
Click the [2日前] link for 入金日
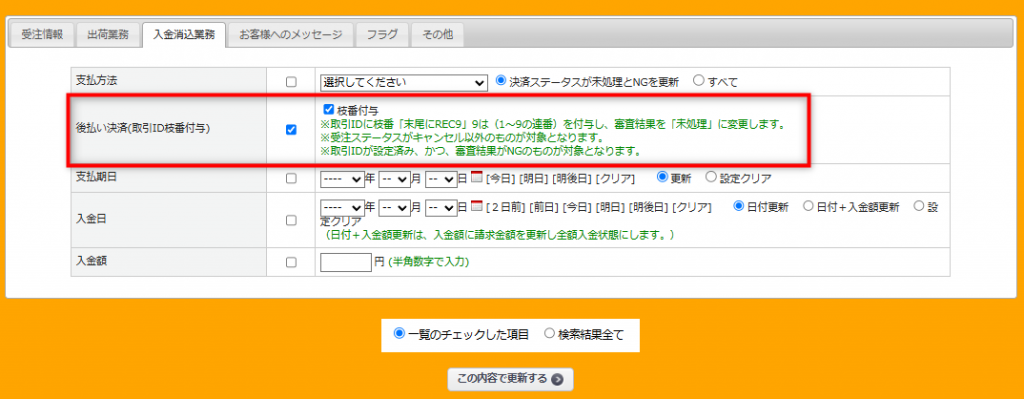click(x=506, y=207)
